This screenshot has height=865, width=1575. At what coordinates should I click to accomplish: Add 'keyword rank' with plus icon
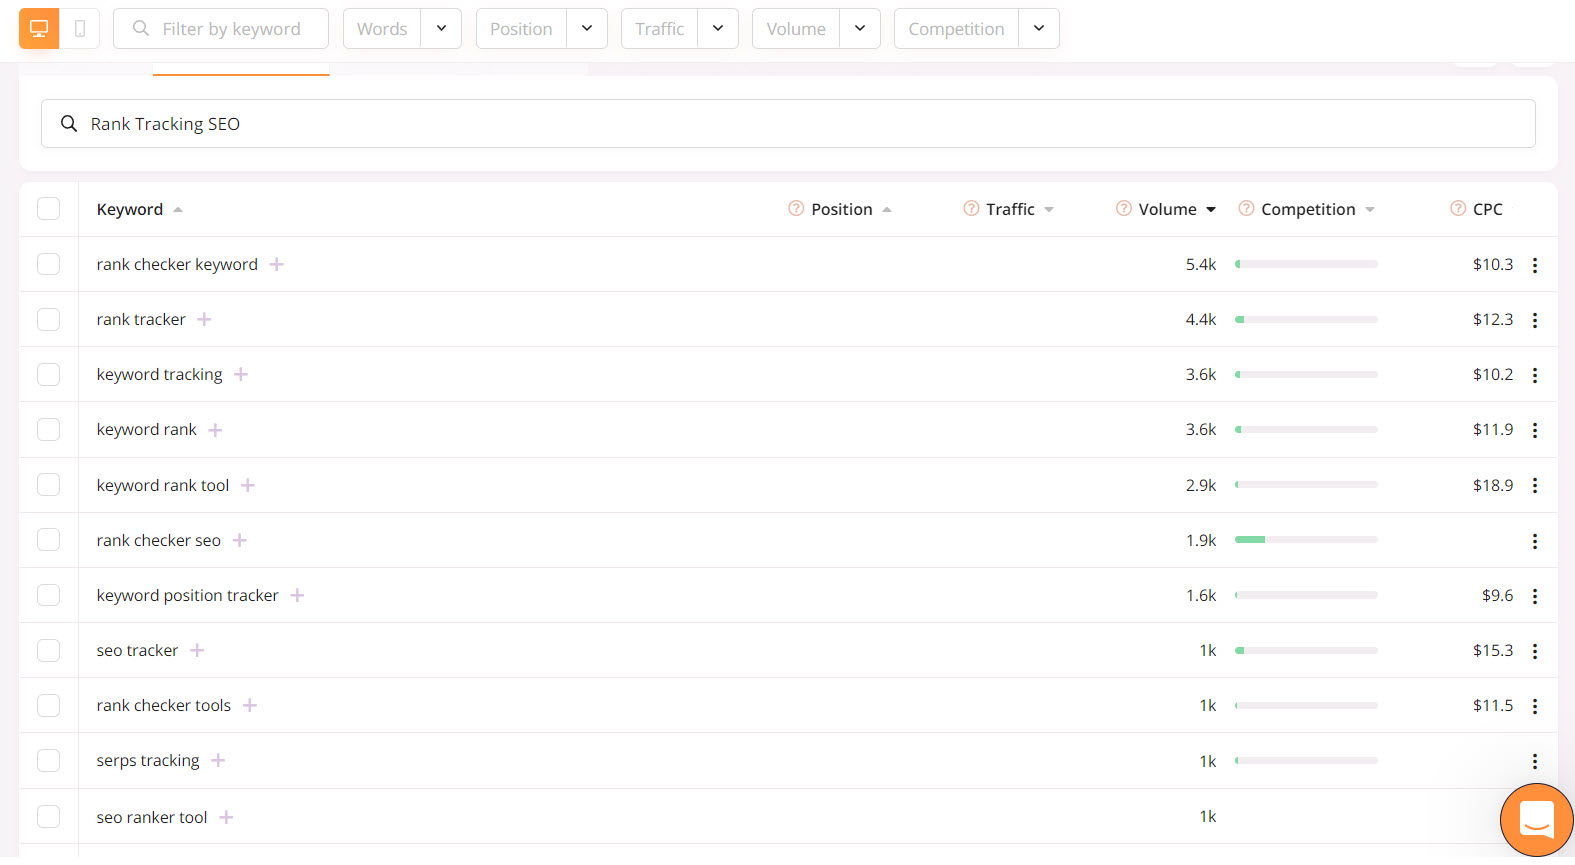215,430
